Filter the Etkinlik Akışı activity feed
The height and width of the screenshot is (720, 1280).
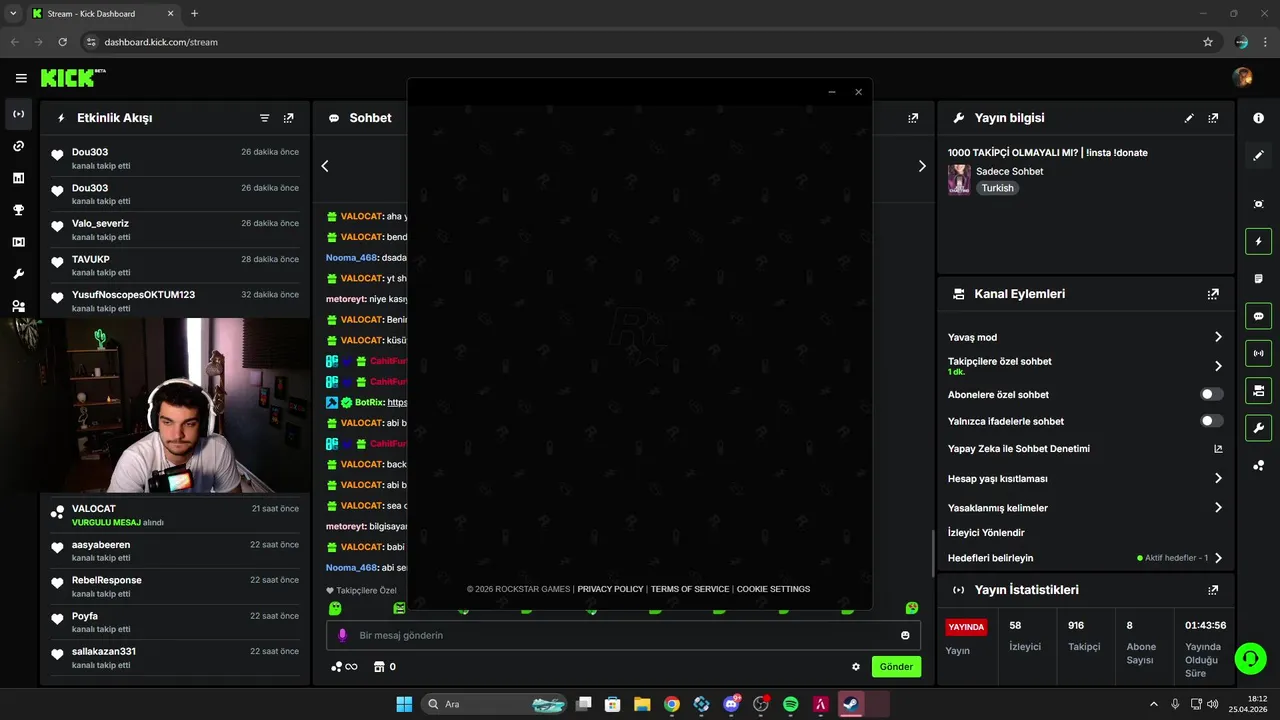coord(264,118)
